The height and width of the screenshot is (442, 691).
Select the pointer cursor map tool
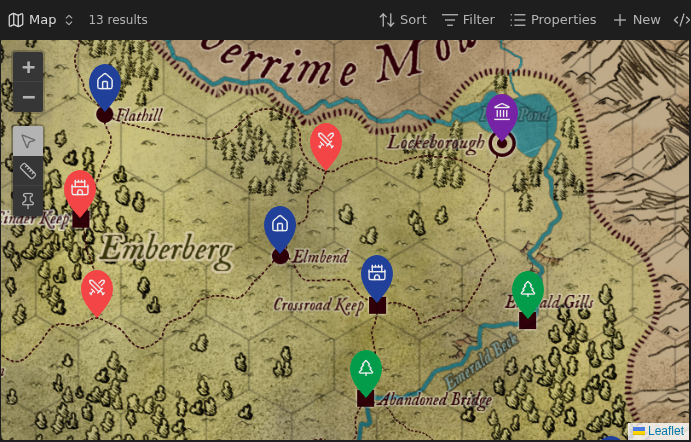[28, 141]
